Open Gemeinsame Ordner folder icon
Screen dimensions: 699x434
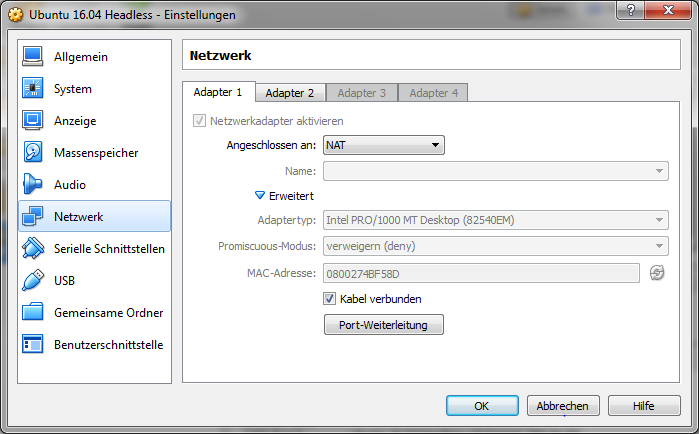(33, 312)
